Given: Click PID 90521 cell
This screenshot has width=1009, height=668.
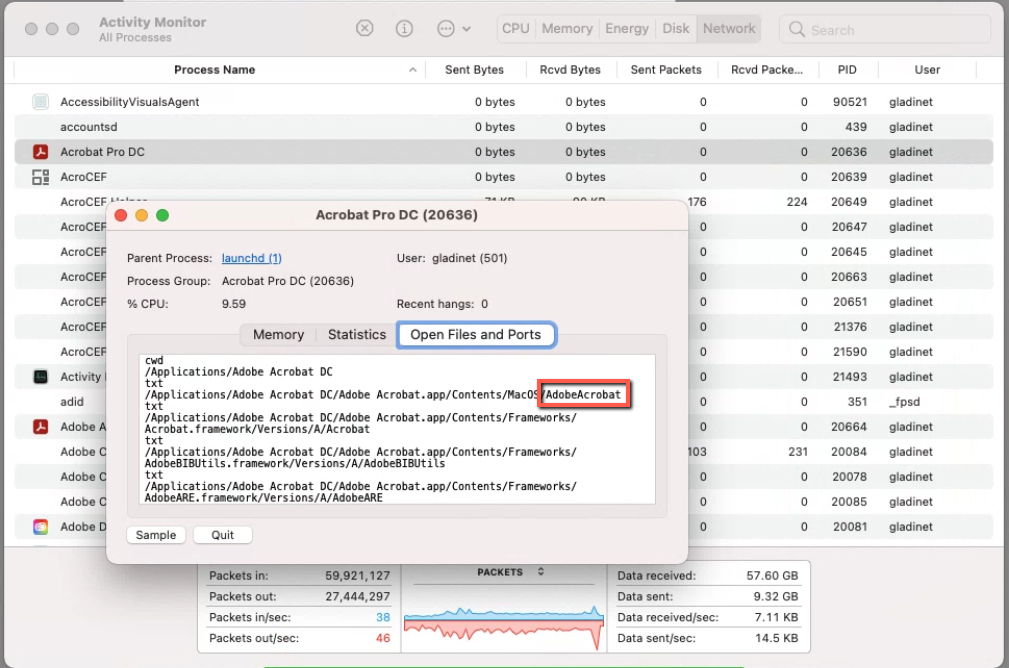Looking at the screenshot, I should point(849,102).
